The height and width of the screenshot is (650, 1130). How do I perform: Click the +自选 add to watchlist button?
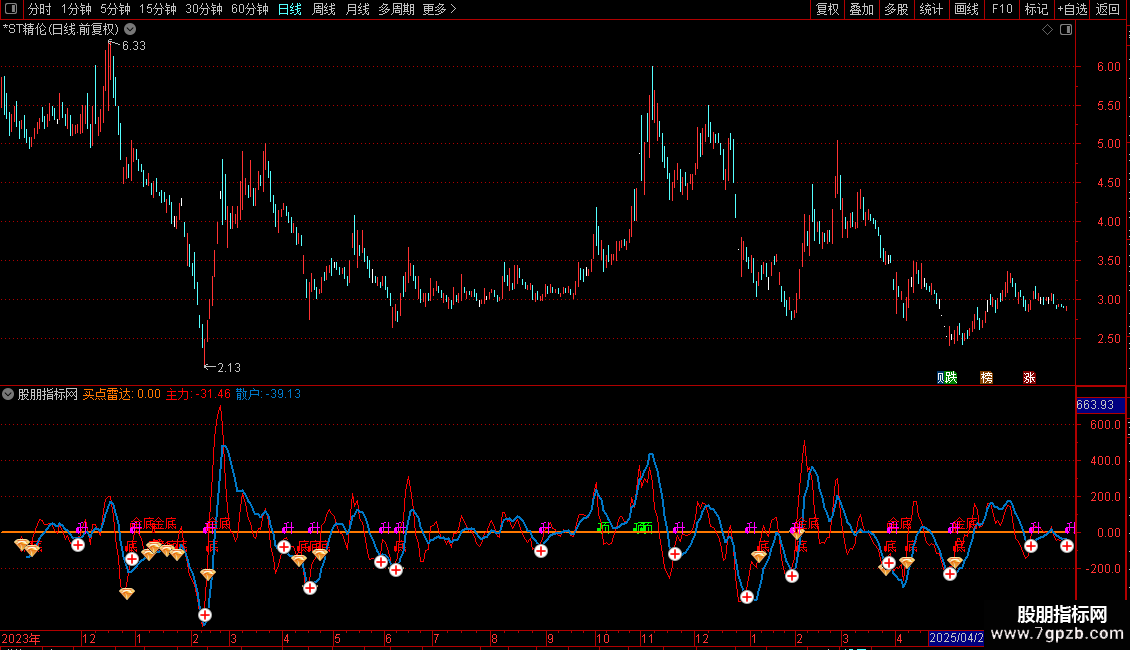[x=1071, y=9]
